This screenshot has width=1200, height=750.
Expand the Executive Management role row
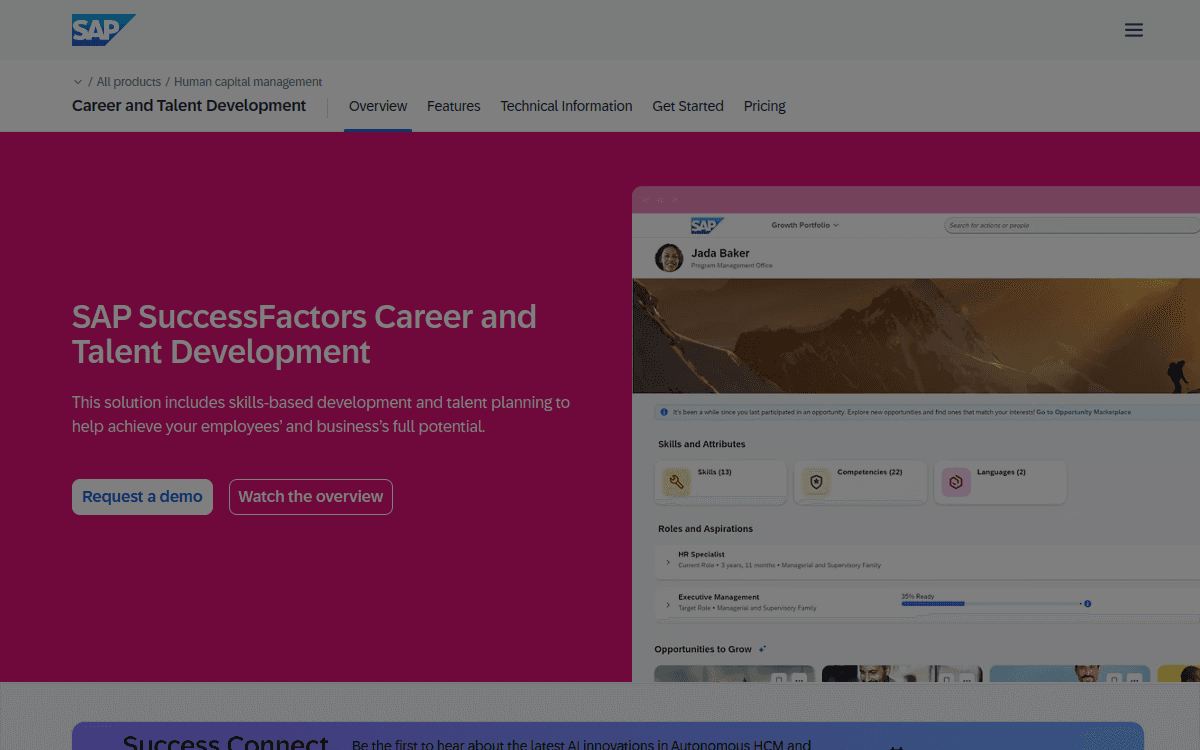(668, 605)
